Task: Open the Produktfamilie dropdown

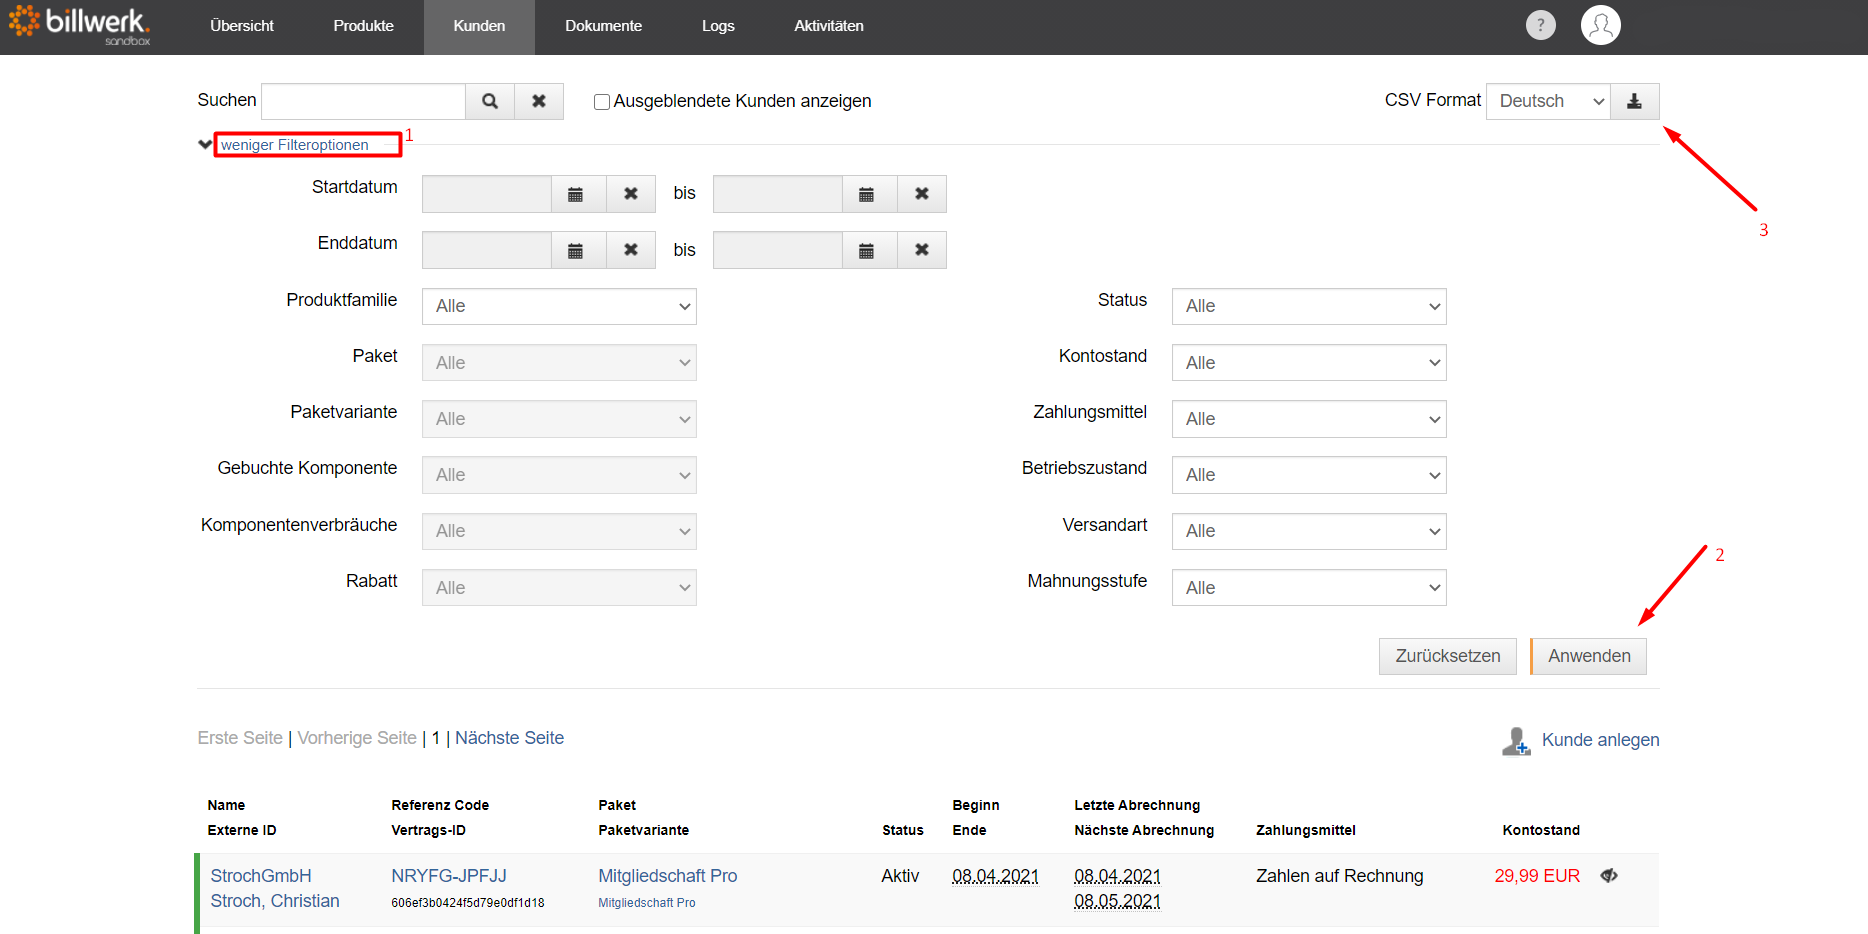Action: click(559, 306)
